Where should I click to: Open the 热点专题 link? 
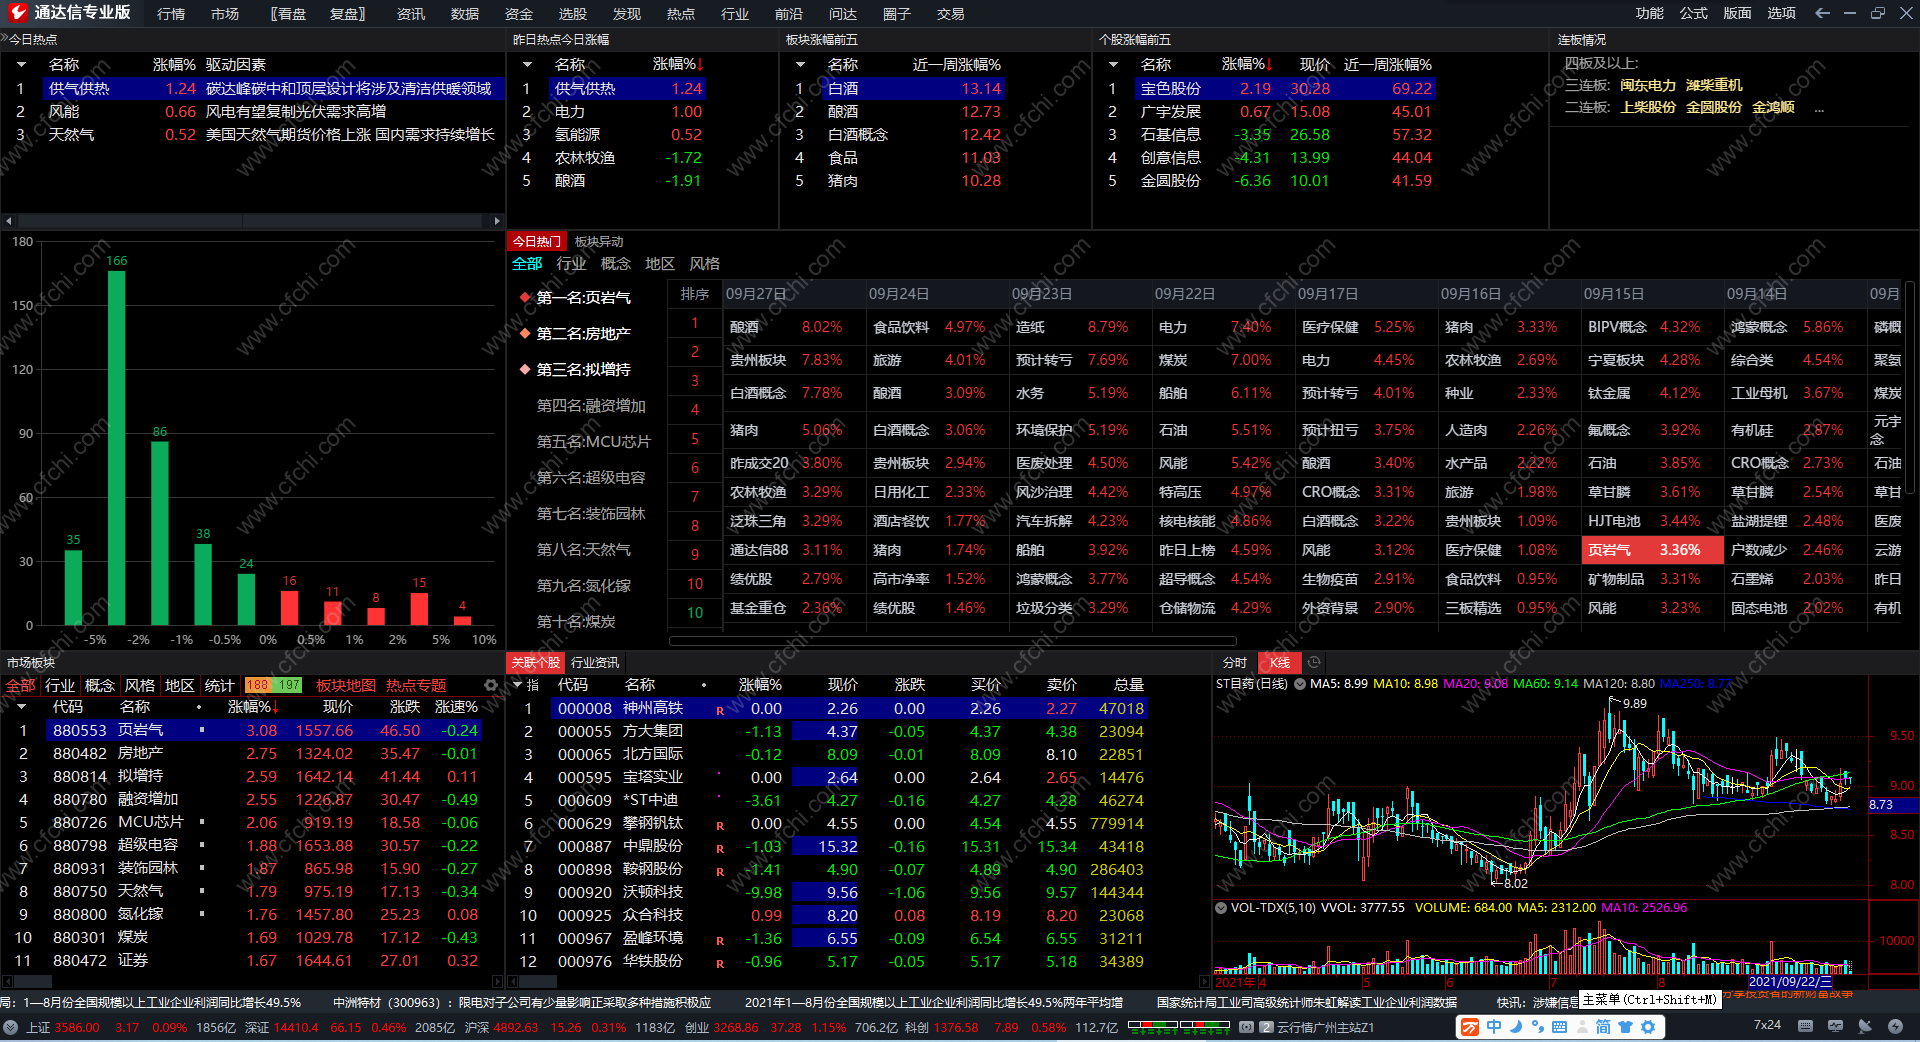416,685
